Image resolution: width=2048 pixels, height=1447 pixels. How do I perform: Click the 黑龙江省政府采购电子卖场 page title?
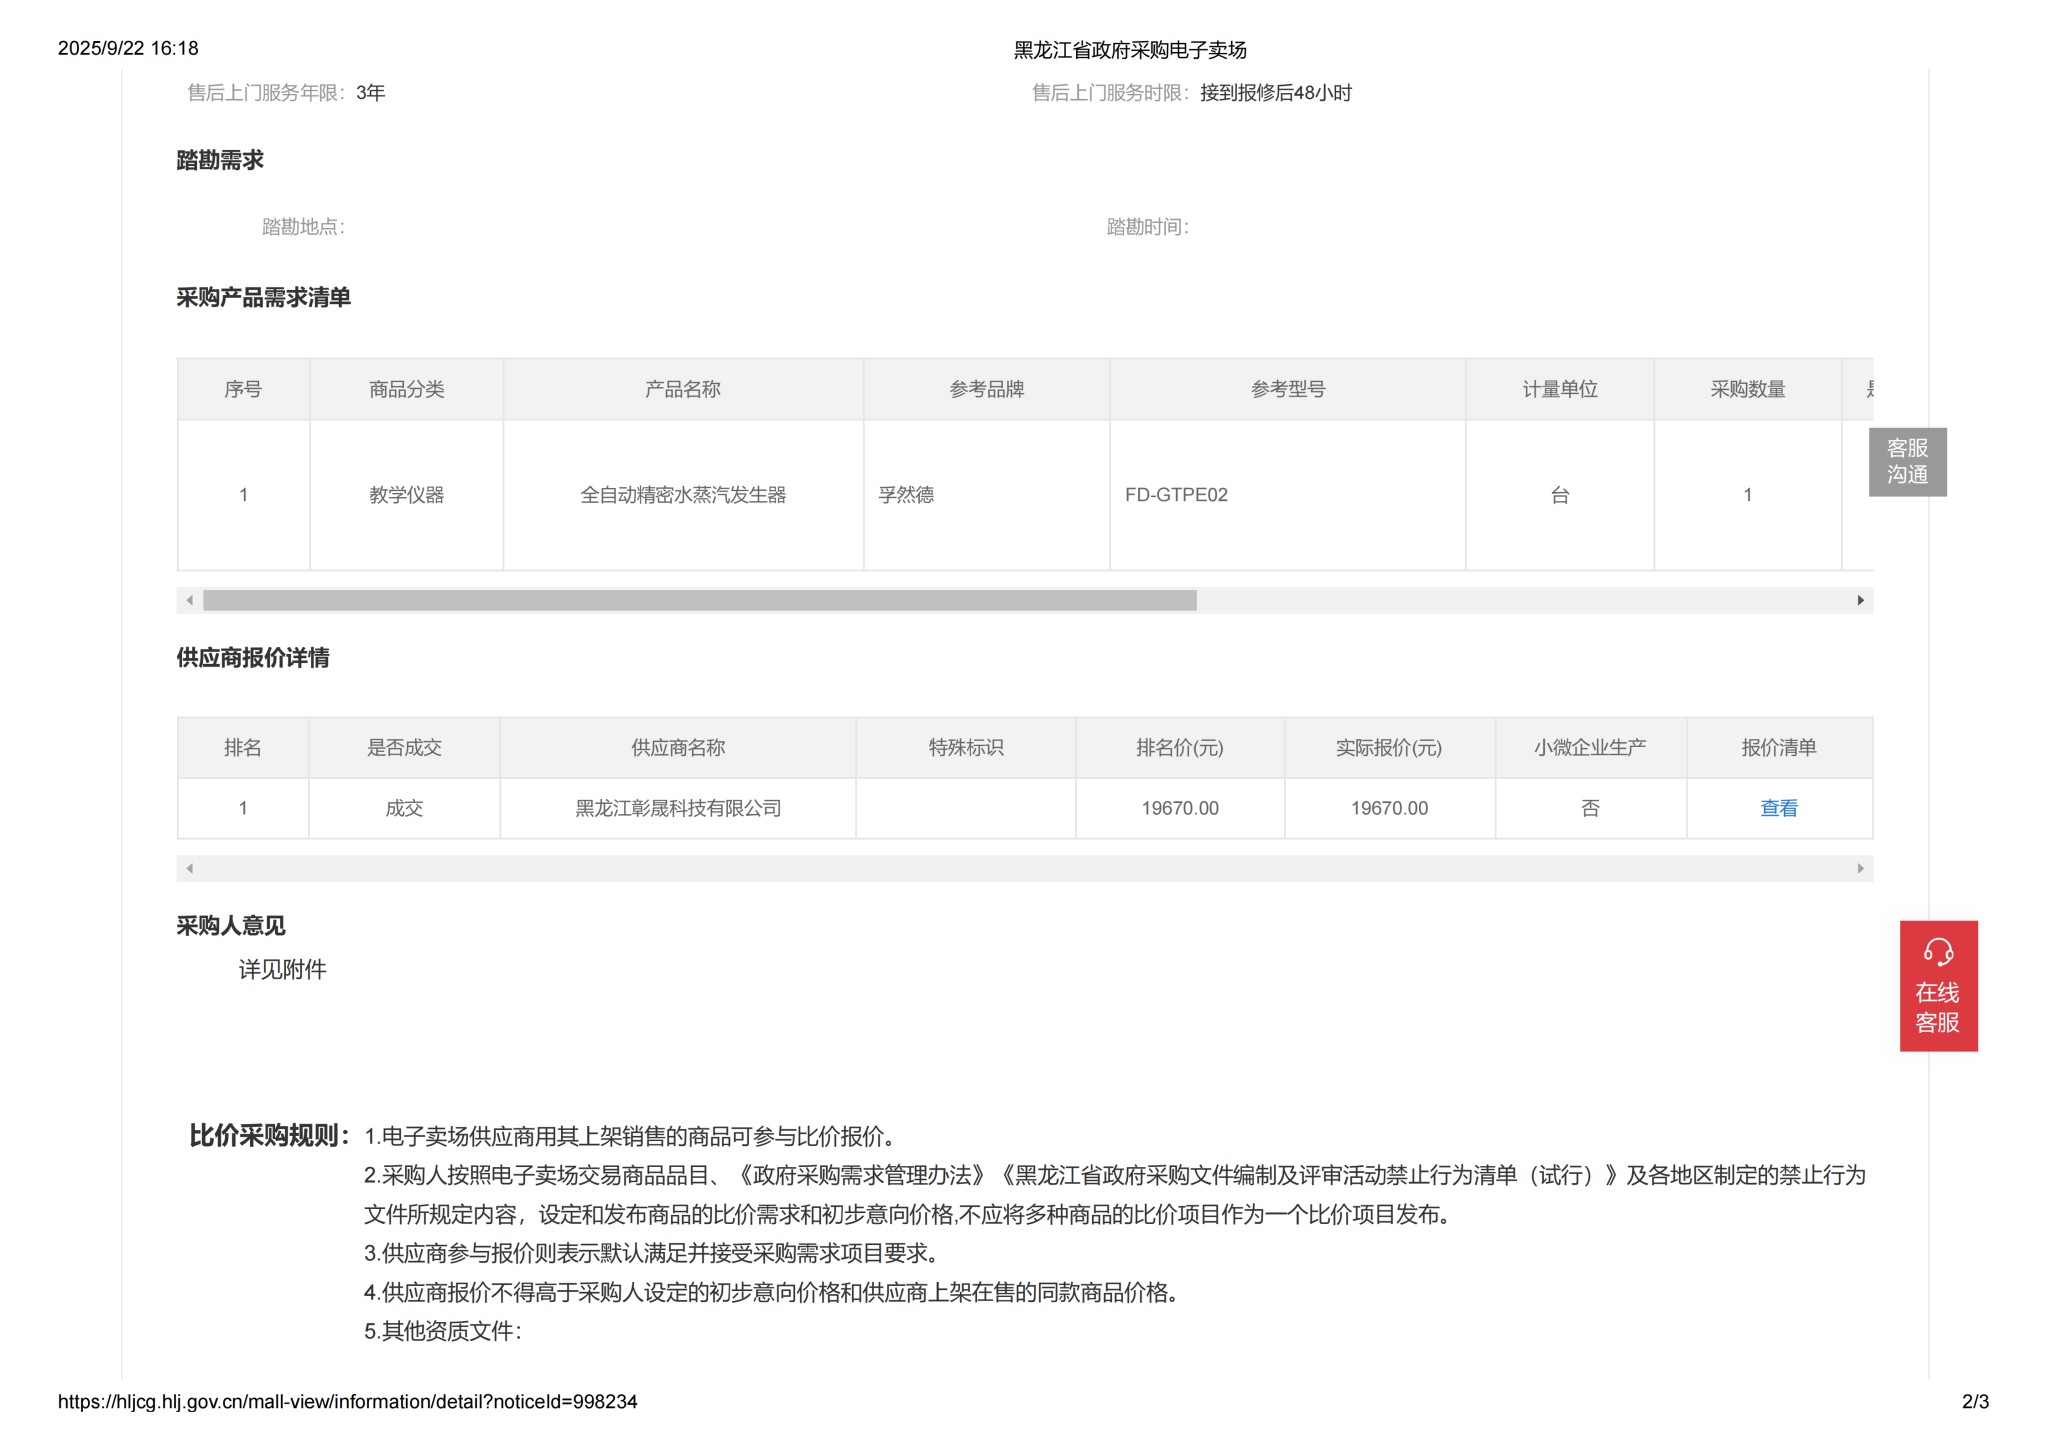pyautogui.click(x=1129, y=50)
